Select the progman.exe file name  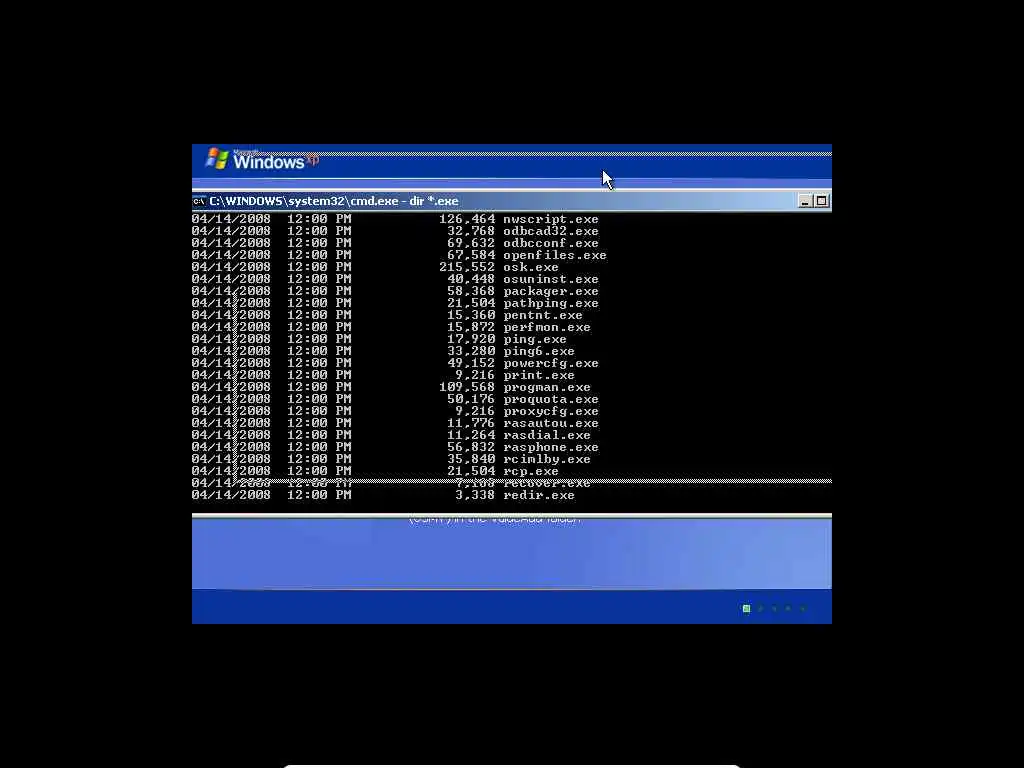(547, 387)
